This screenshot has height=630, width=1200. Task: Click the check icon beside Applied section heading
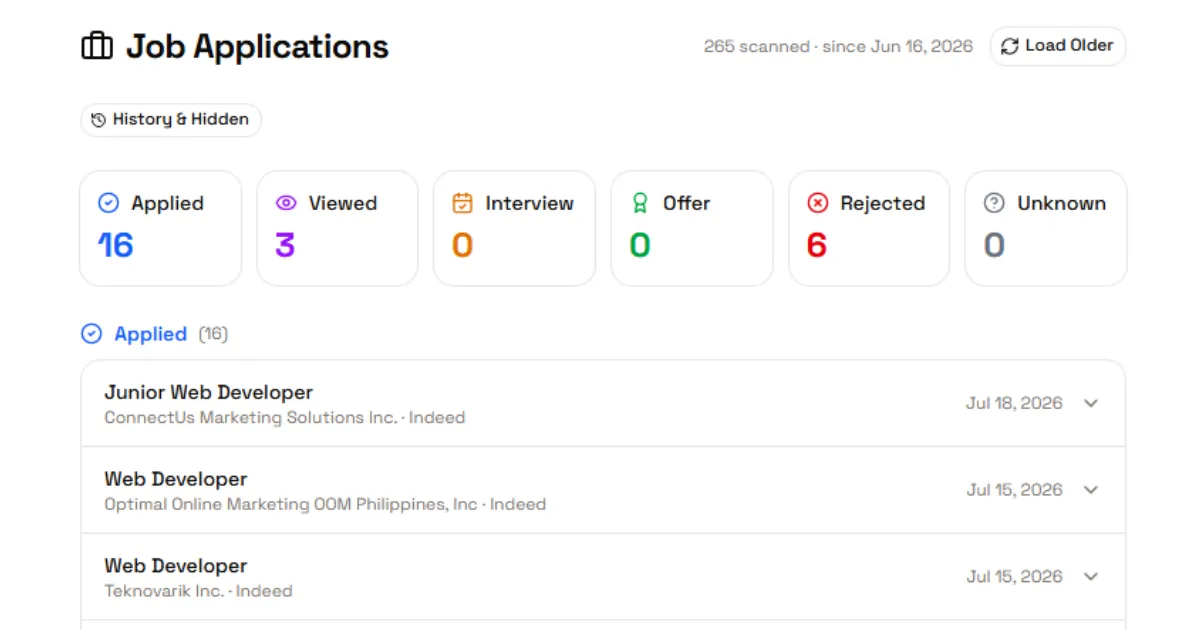(x=91, y=334)
